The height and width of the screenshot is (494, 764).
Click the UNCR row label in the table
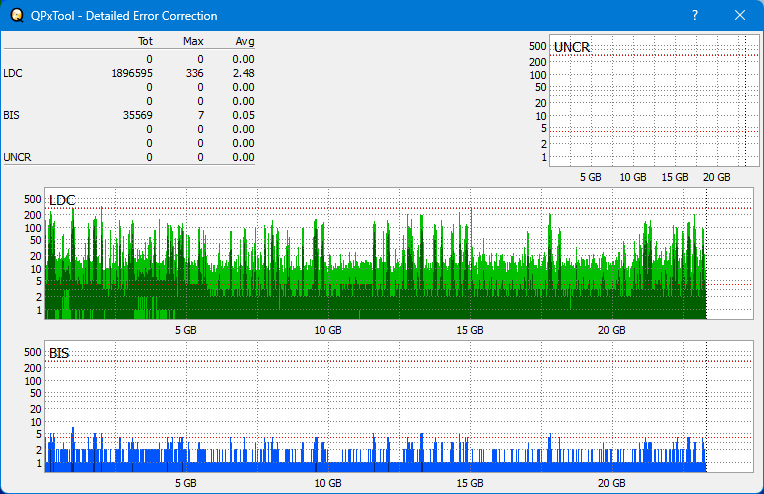pyautogui.click(x=17, y=157)
